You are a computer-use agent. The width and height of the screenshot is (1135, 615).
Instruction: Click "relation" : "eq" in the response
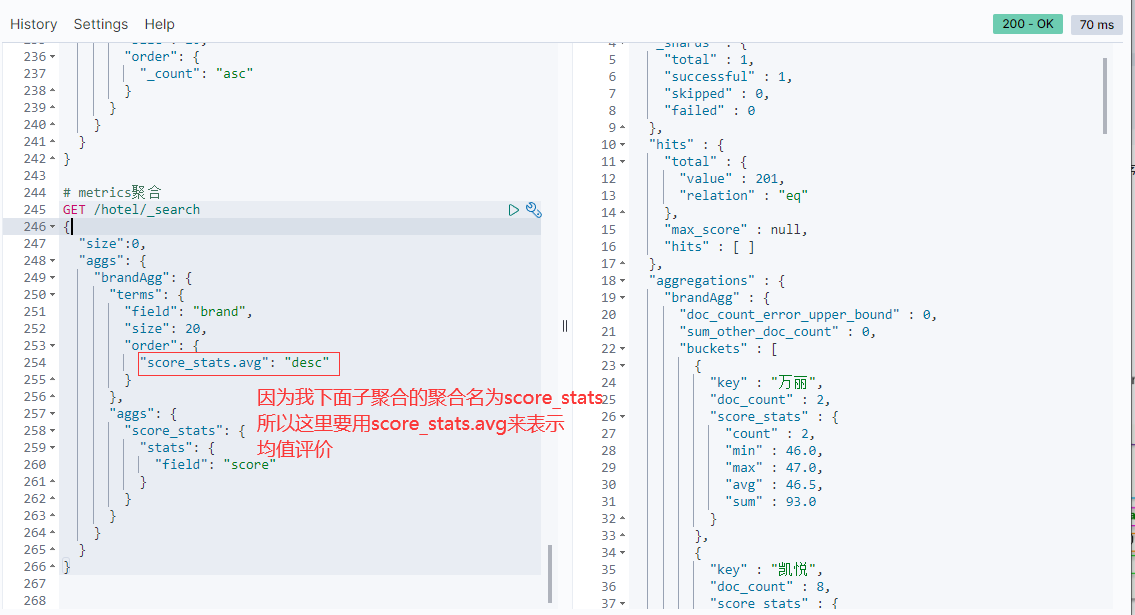pyautogui.click(x=743, y=196)
